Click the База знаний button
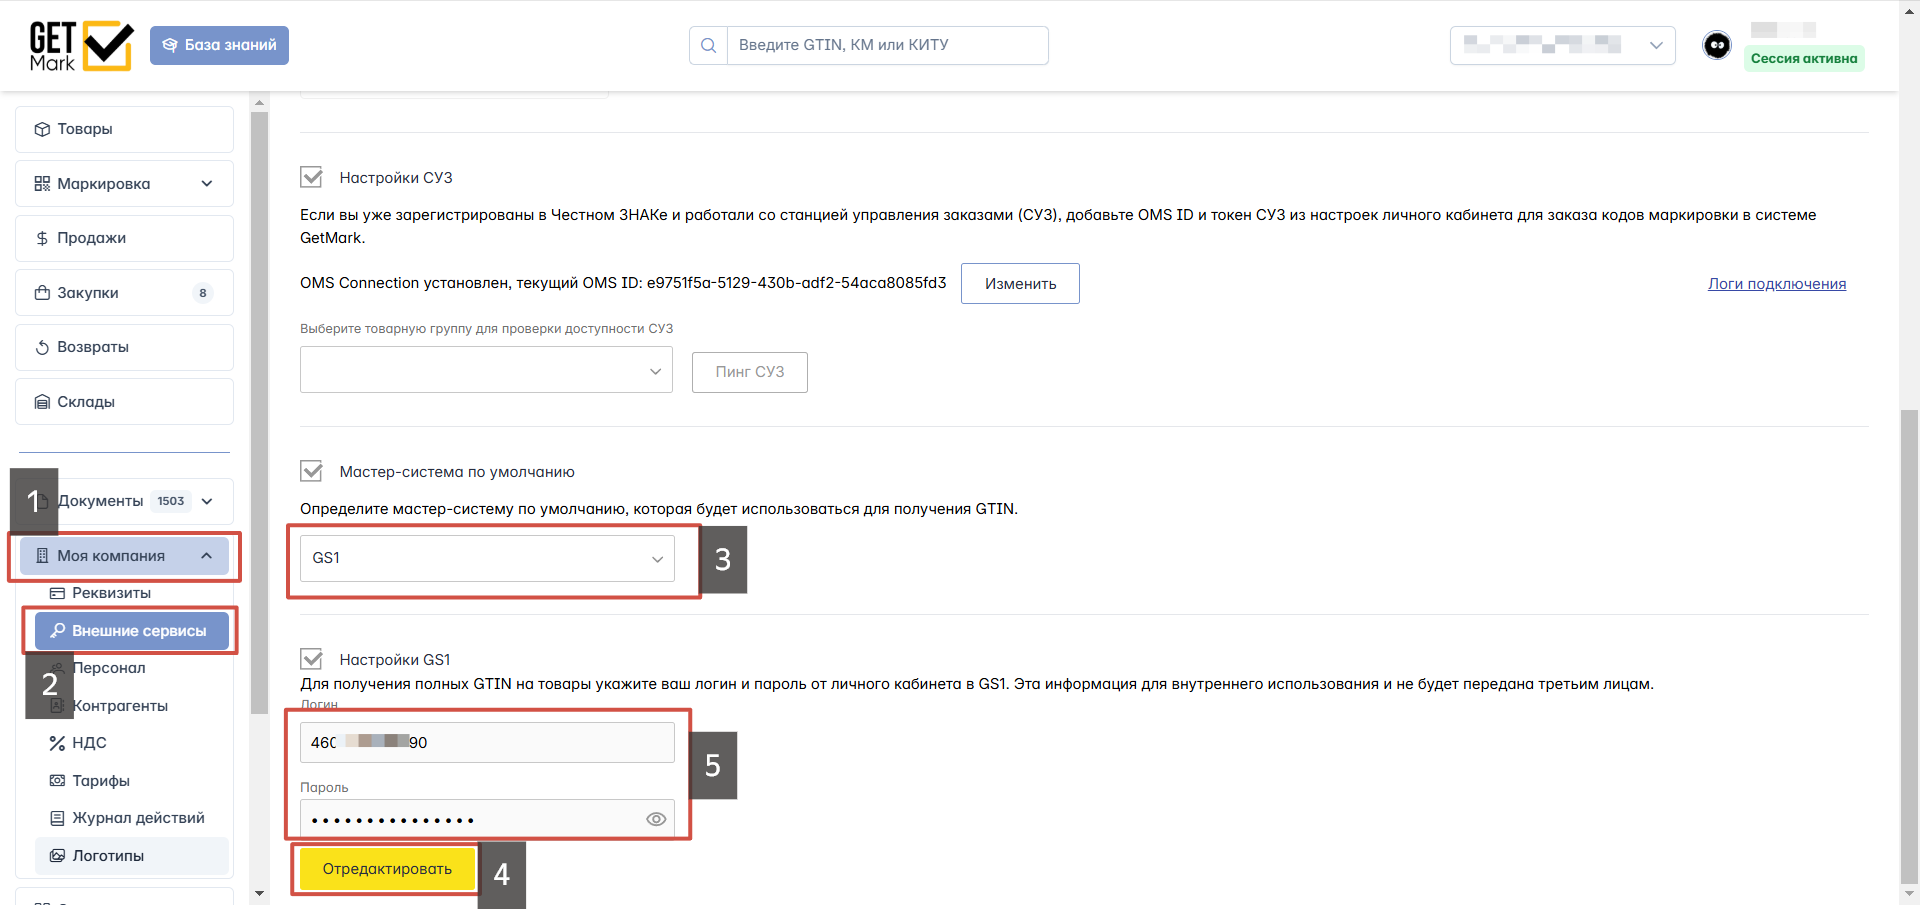 (x=219, y=45)
